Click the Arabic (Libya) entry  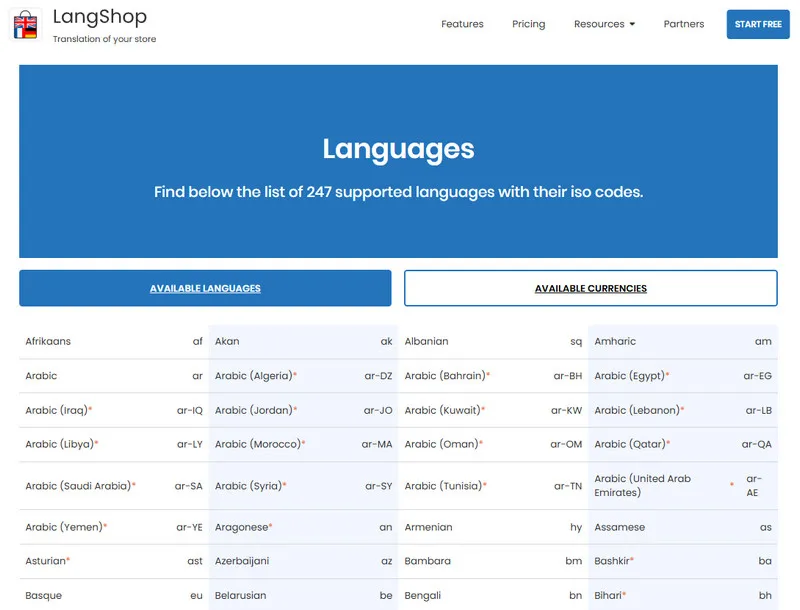(x=114, y=444)
